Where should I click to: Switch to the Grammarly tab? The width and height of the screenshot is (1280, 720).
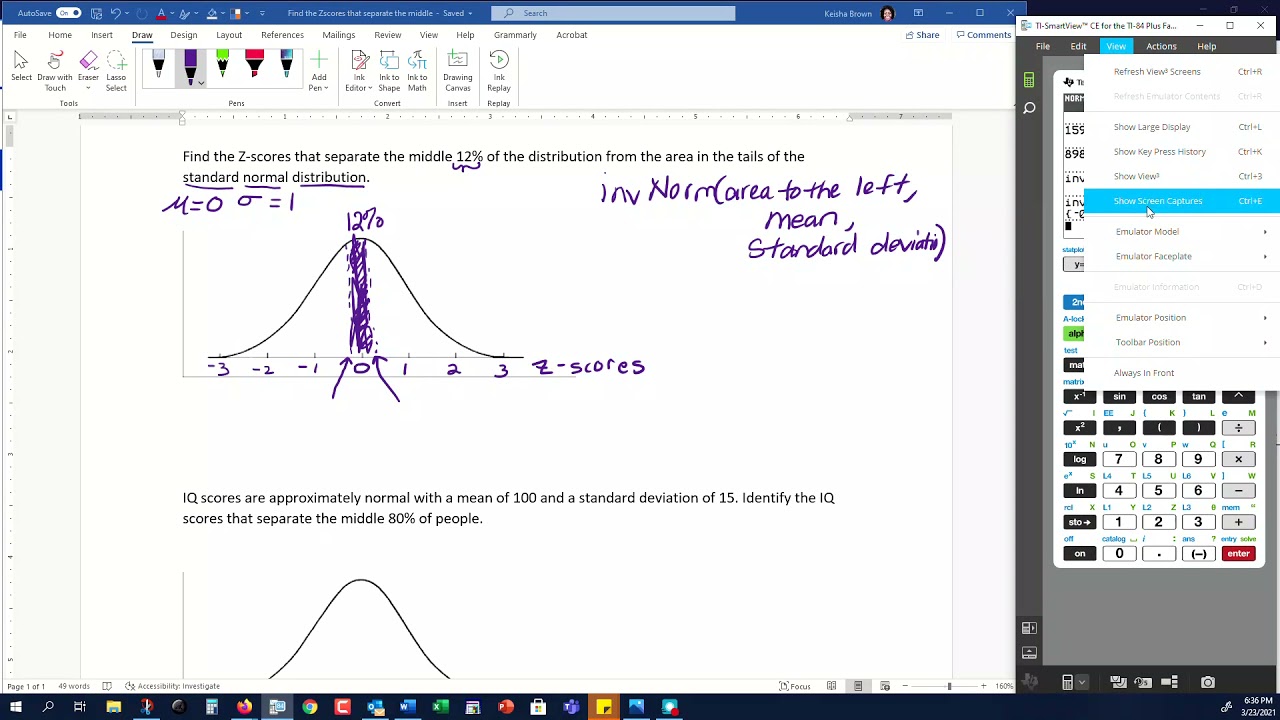pyautogui.click(x=515, y=35)
